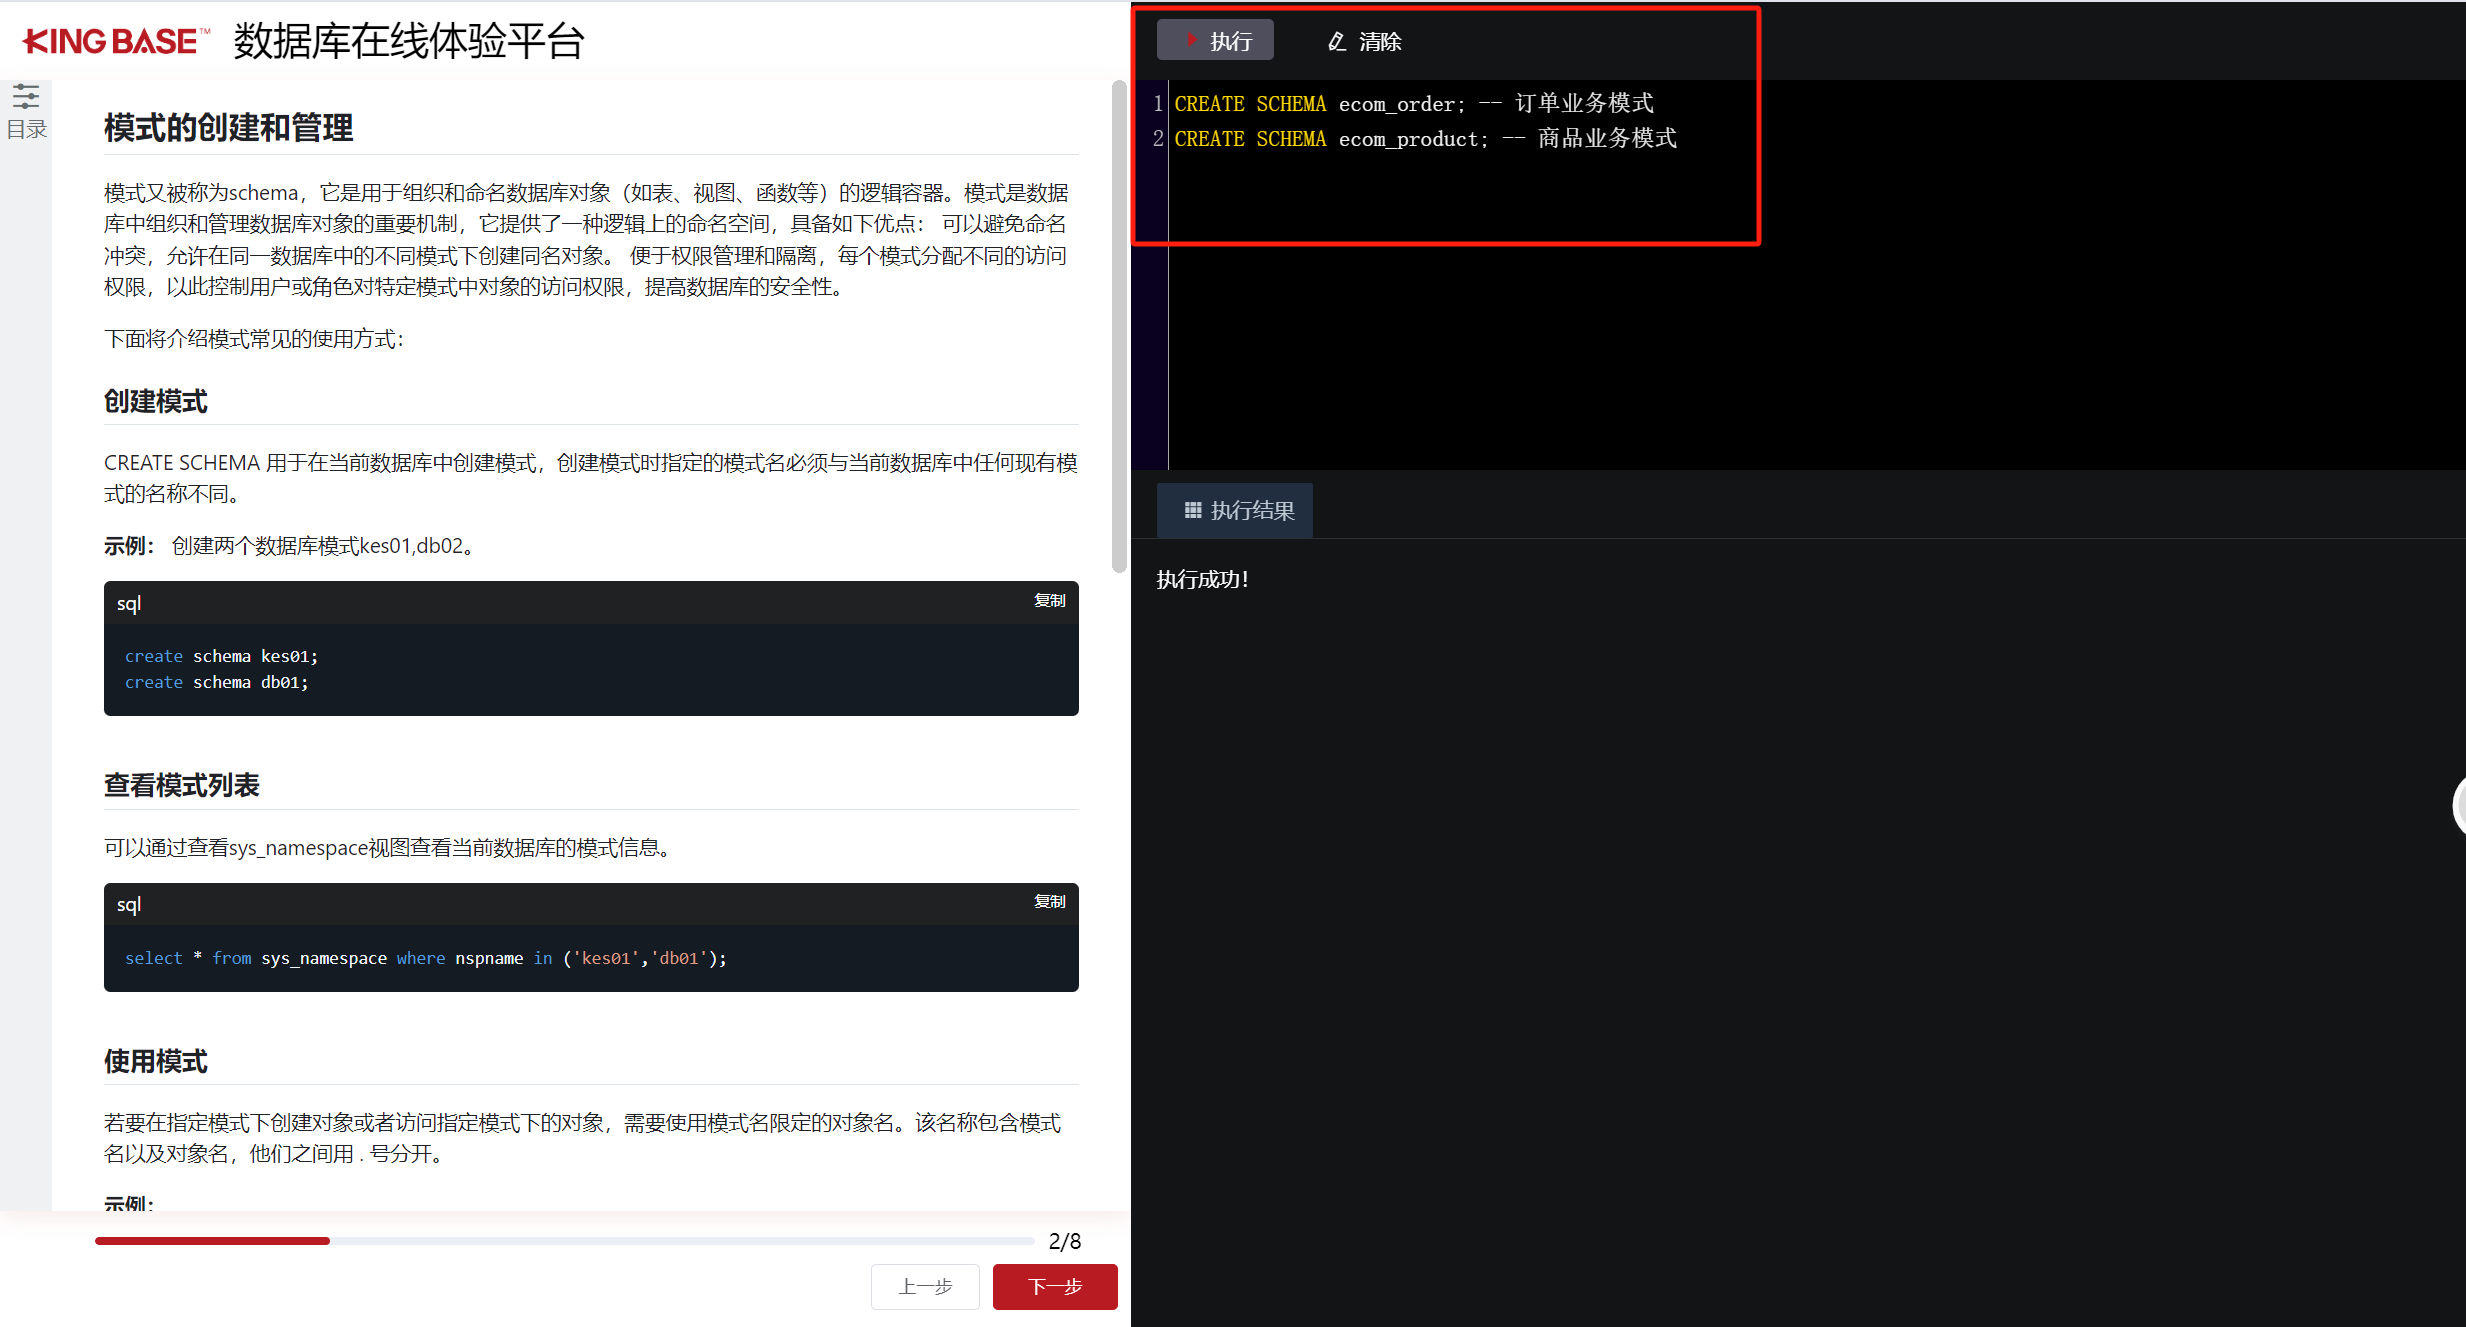This screenshot has height=1327, width=2466.
Task: Click the 2/8 page indicator
Action: pos(1065,1241)
